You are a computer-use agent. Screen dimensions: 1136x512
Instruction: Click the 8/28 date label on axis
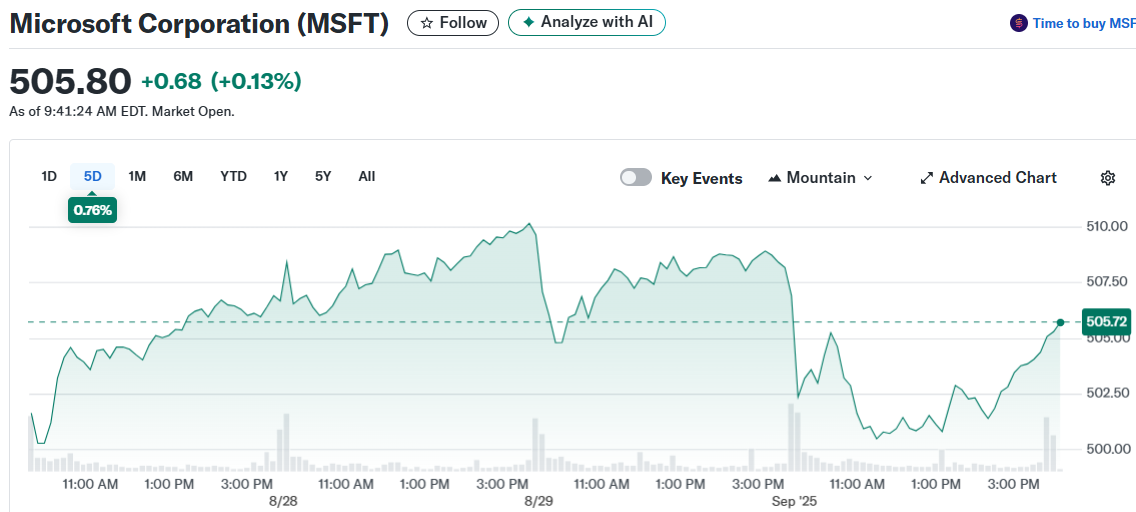coord(283,500)
